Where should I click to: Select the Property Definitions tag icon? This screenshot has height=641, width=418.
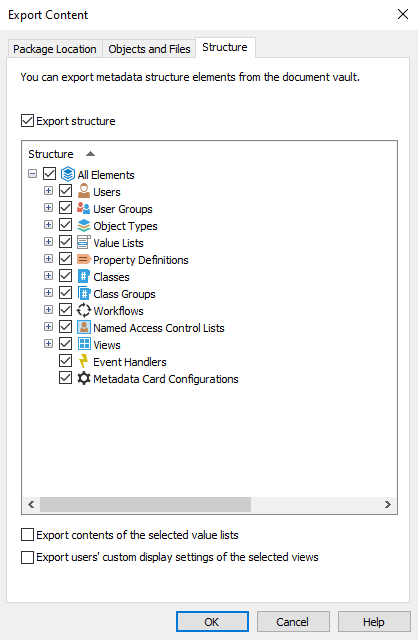(x=84, y=260)
